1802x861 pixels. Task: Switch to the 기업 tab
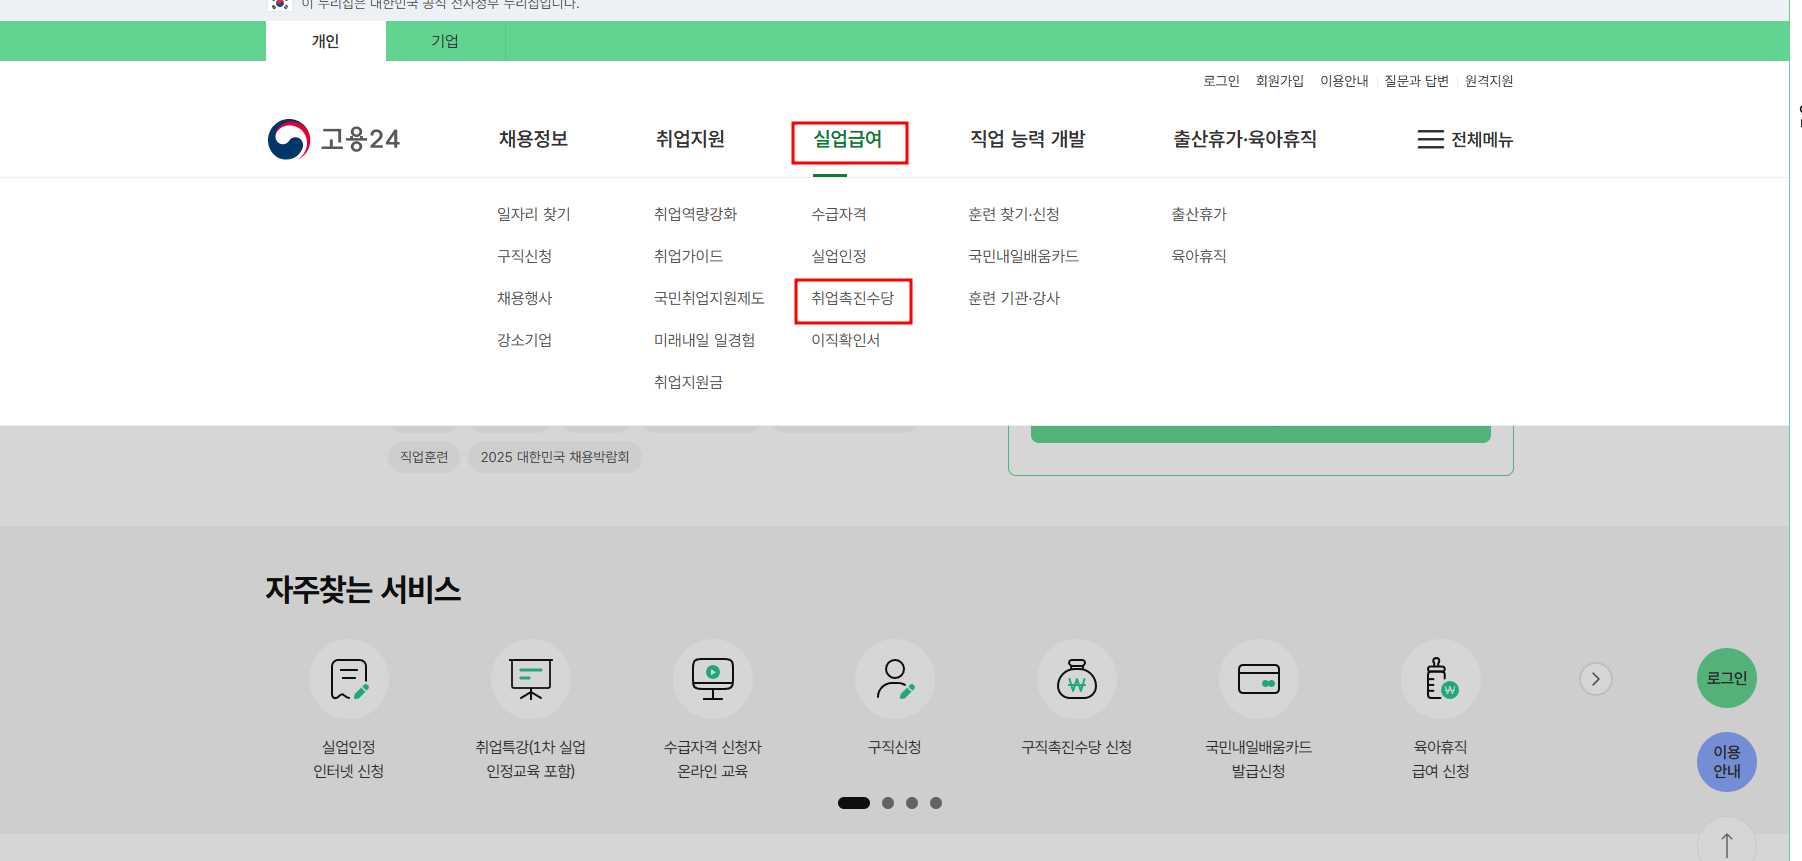(x=445, y=41)
